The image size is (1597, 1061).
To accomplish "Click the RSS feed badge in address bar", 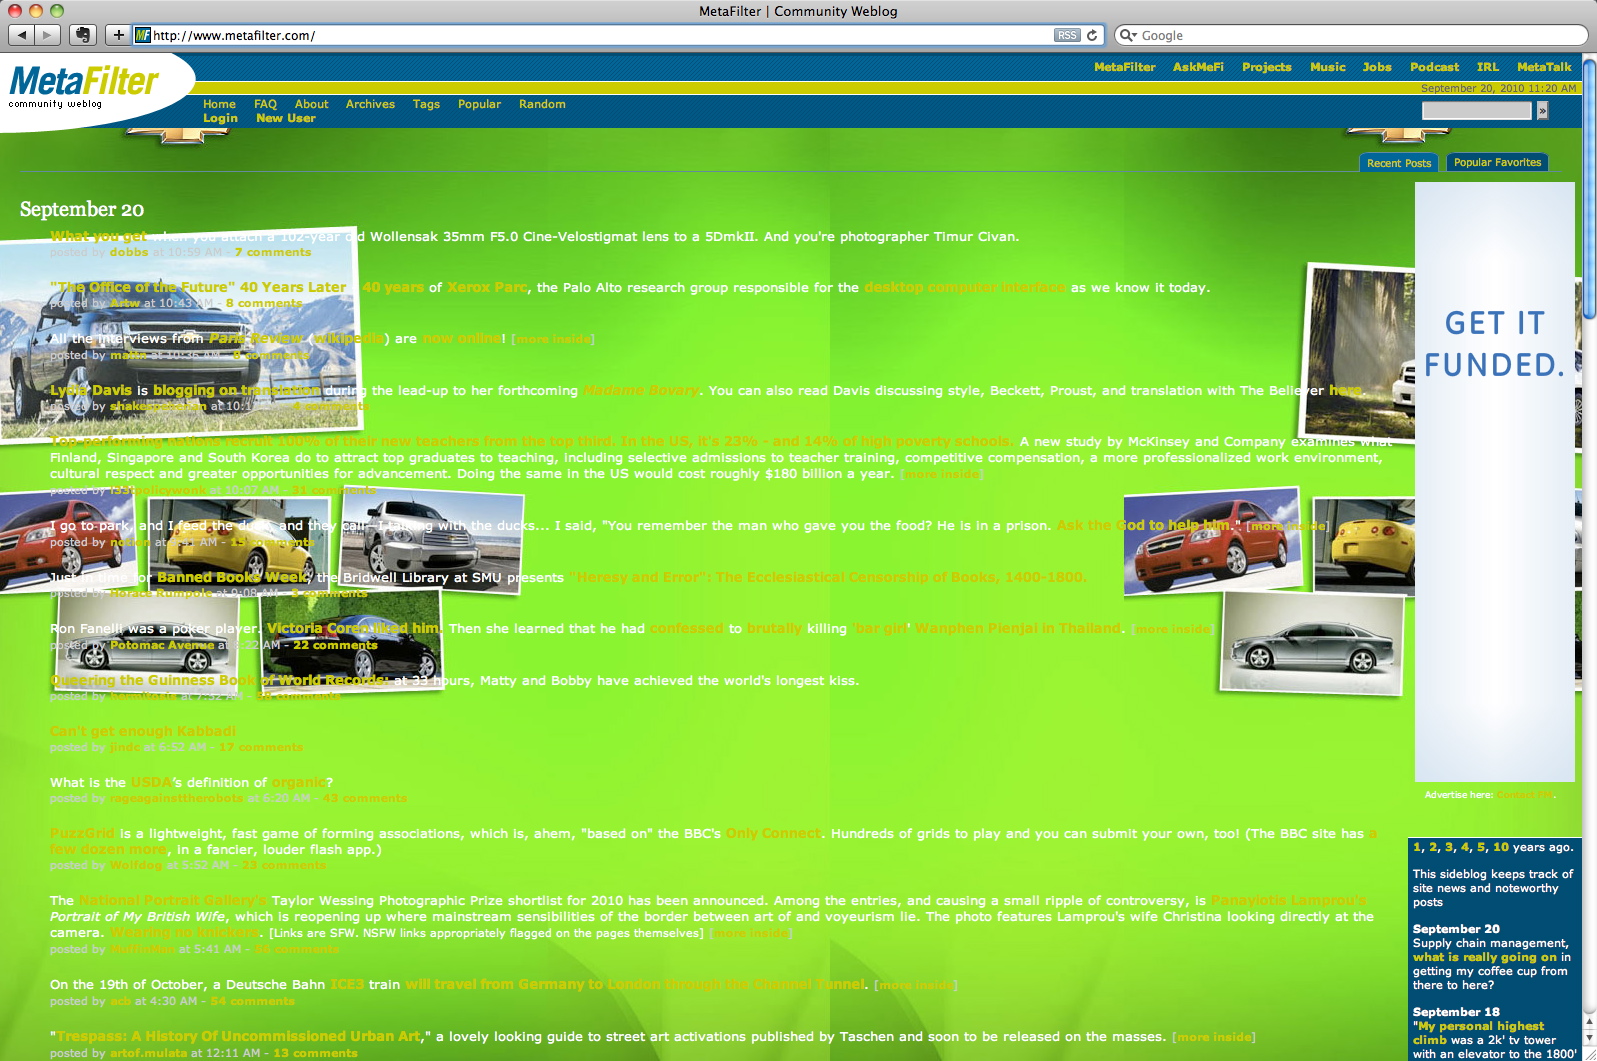I will pos(1067,35).
